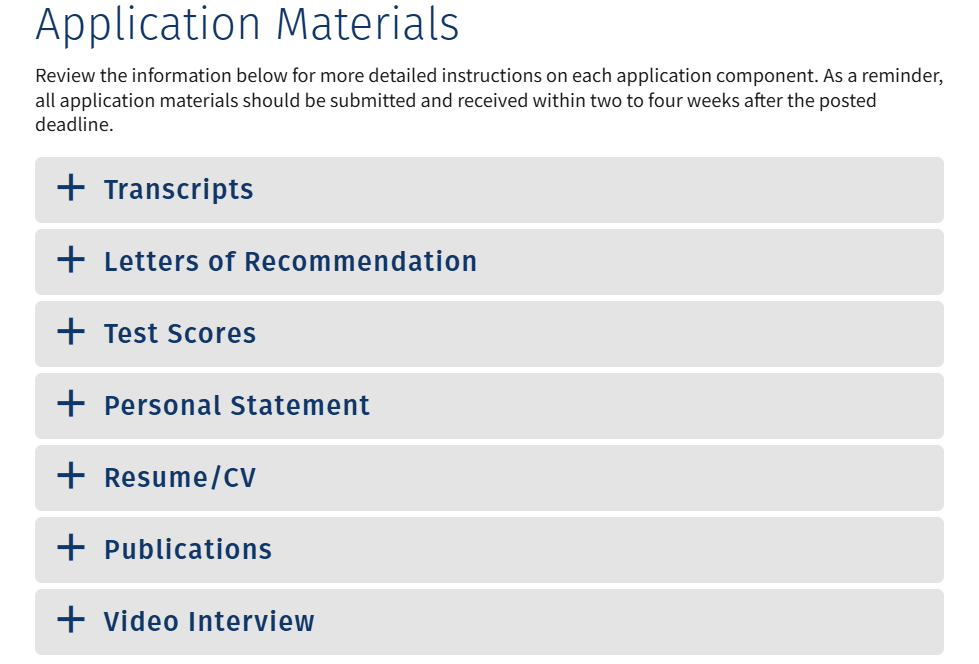Click the plus icon next to Publications
Image resolution: width=979 pixels, height=664 pixels.
pyautogui.click(x=71, y=547)
